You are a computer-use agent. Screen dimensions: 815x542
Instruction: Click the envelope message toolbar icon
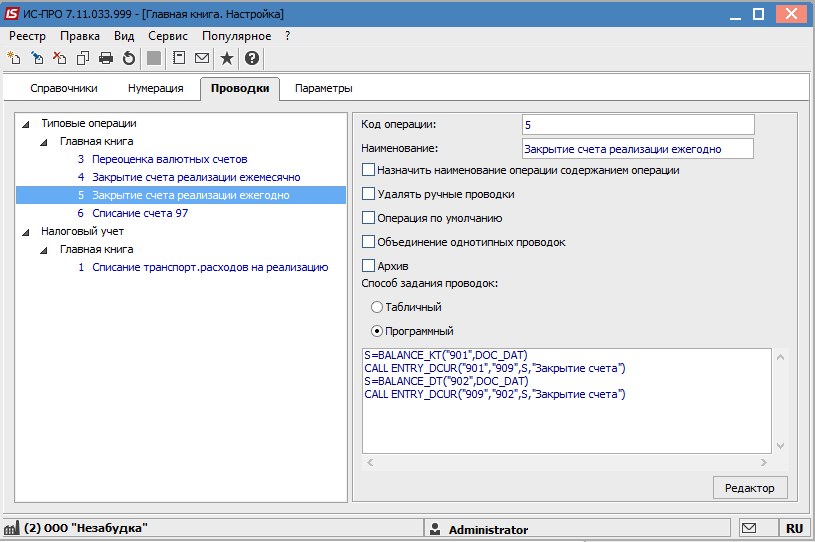pyautogui.click(x=202, y=58)
